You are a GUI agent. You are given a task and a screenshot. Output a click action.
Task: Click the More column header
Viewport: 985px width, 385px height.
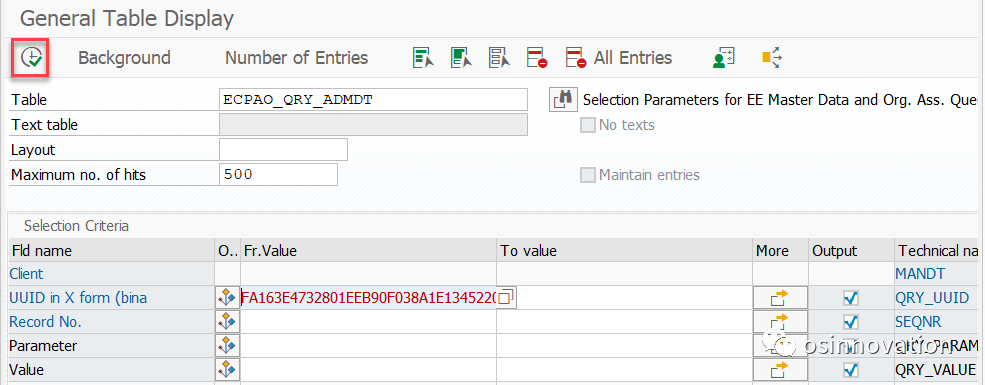[x=781, y=251]
